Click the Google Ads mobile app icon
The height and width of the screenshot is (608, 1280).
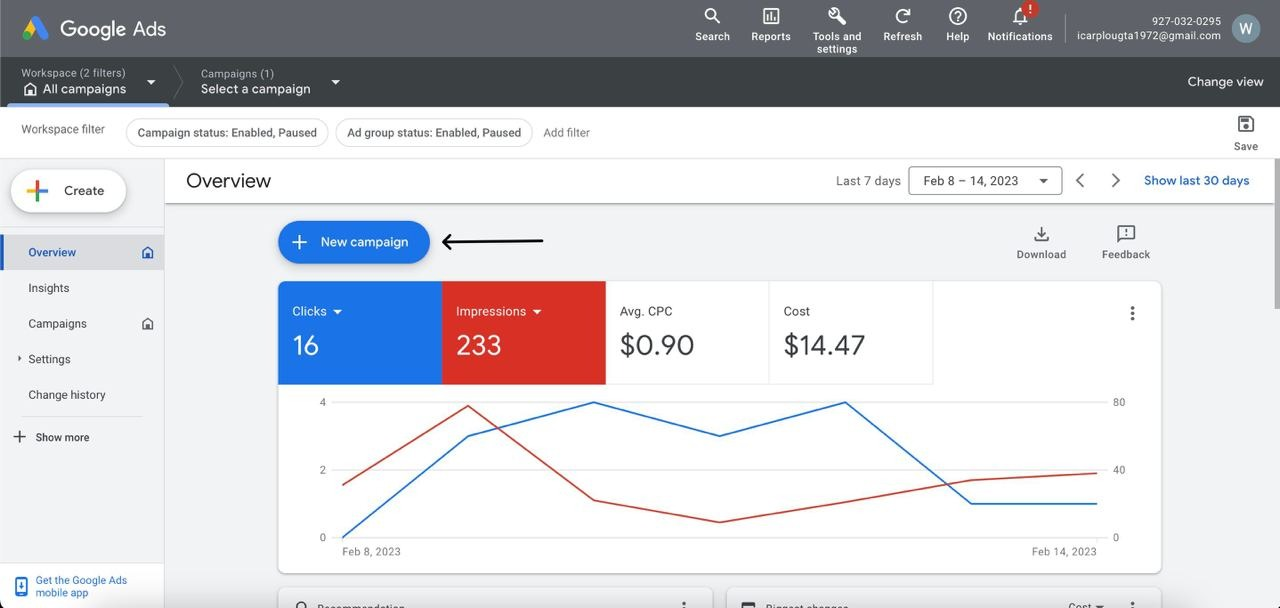[x=21, y=587]
